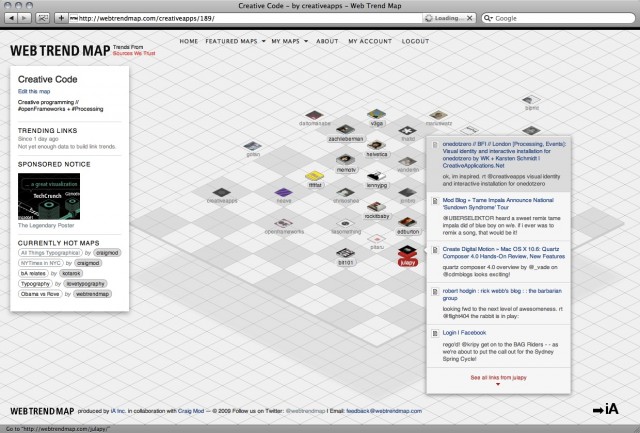Select the v3ga node icon
Image resolution: width=640 pixels, height=433 pixels.
376,114
